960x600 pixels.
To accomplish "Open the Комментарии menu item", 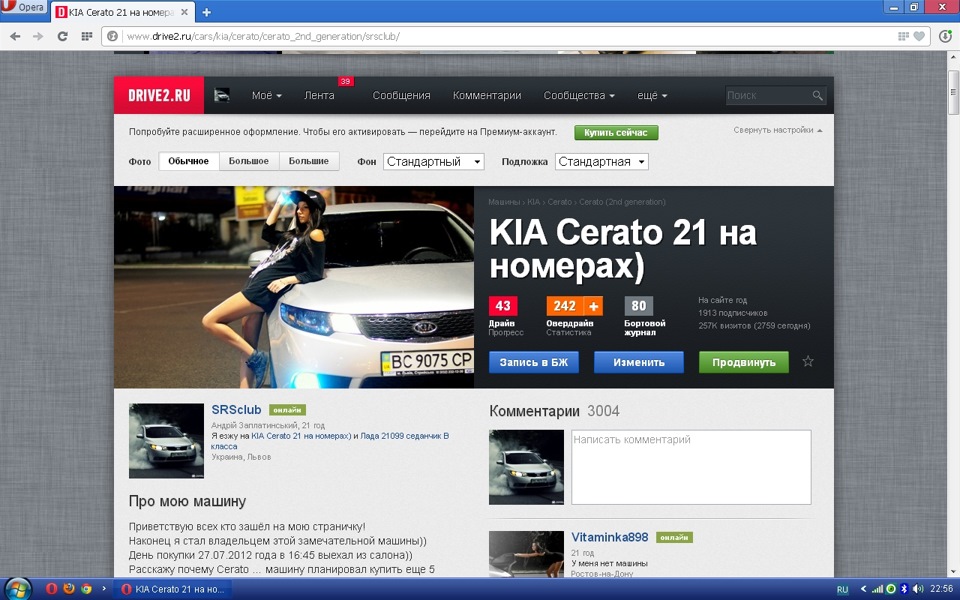I will coord(487,96).
